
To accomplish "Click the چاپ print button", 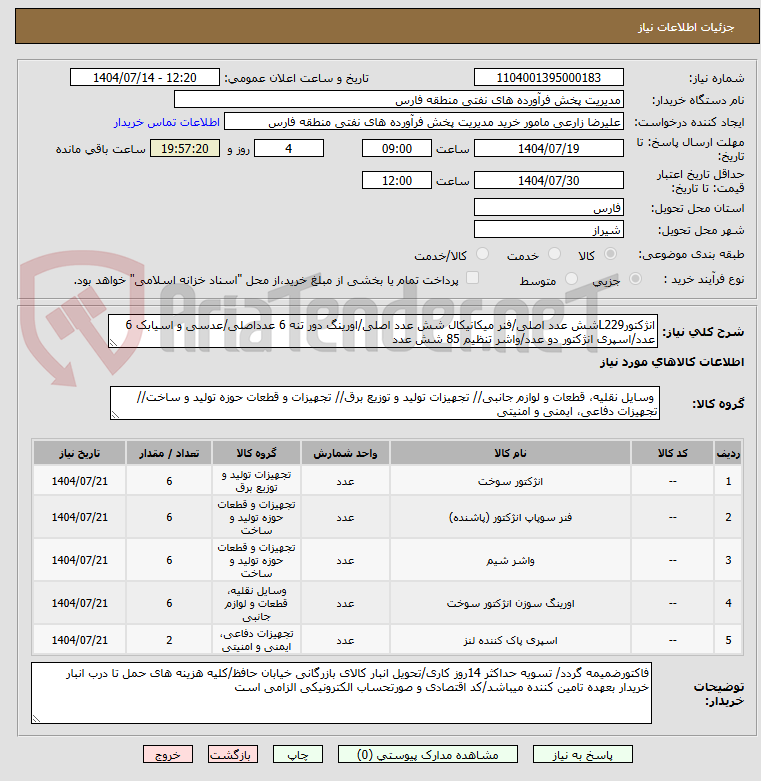I will (298, 755).
